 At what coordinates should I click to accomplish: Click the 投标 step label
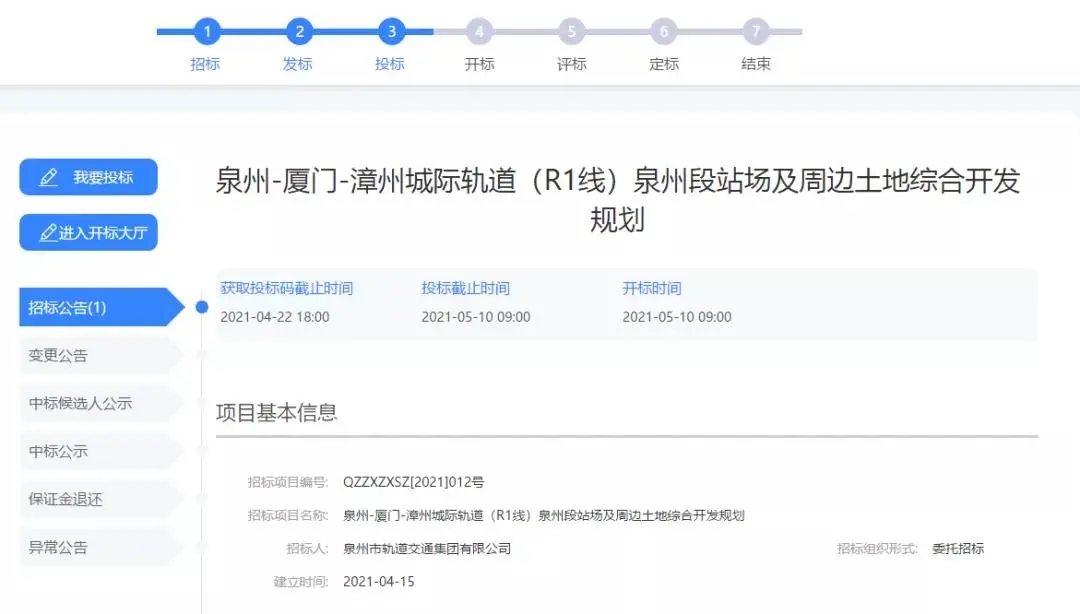[x=390, y=64]
